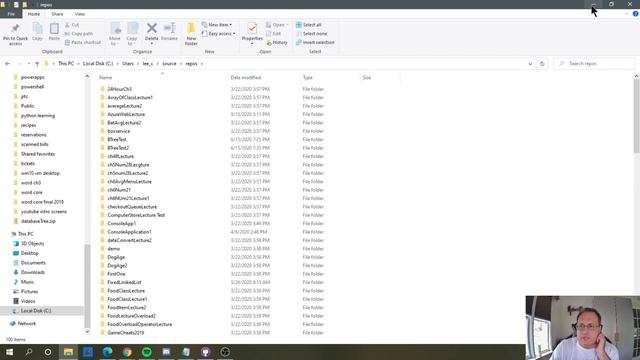This screenshot has width=640, height=360.
Task: Click Paste shortcut in ribbon
Action: click(83, 42)
